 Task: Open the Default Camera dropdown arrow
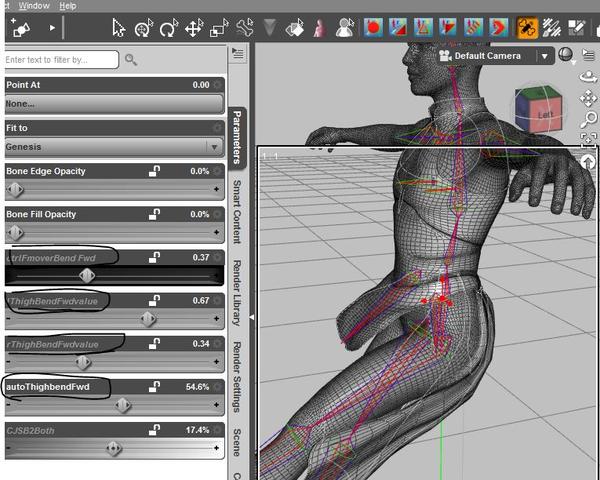click(x=545, y=56)
